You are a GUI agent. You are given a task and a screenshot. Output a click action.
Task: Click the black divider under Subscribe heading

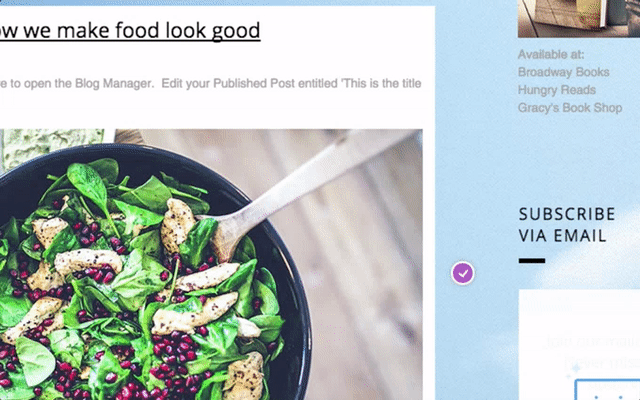point(532,260)
